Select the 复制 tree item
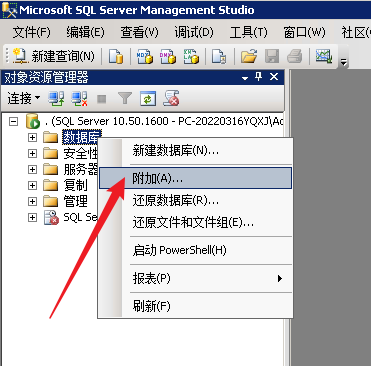371x366 pixels. coord(76,185)
